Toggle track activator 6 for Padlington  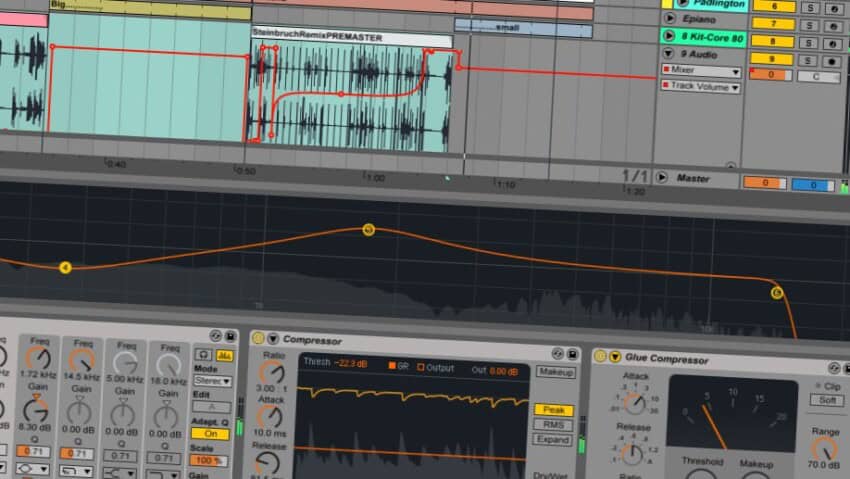[x=774, y=5]
